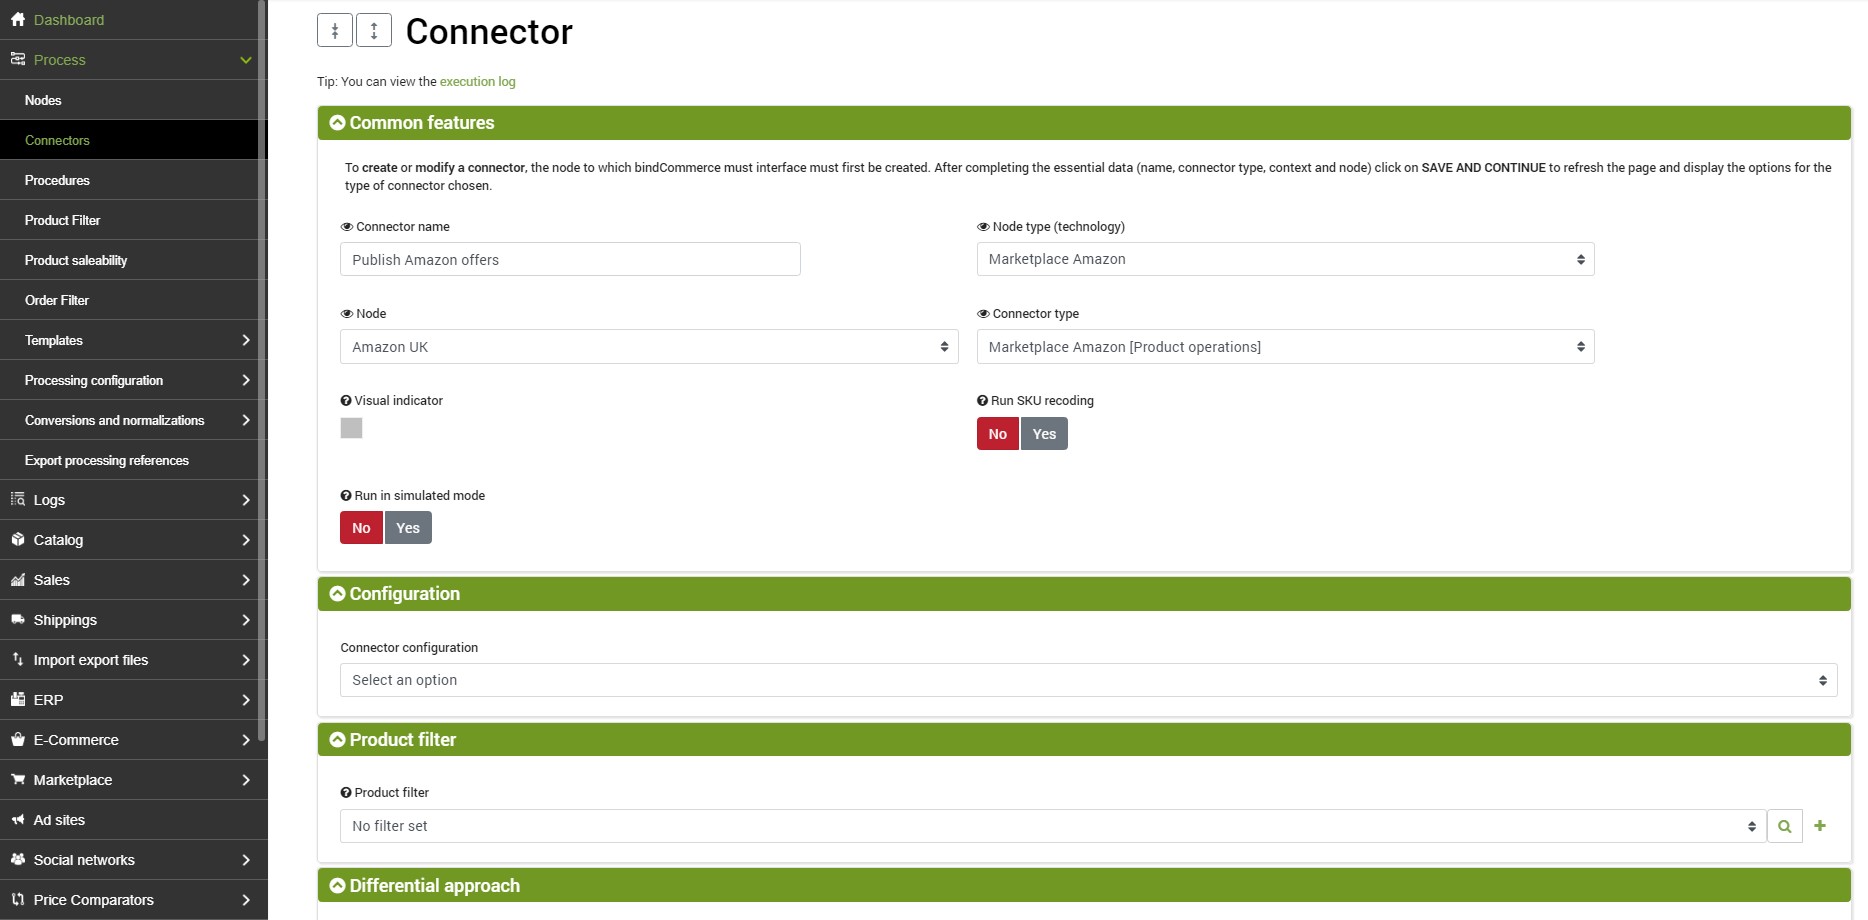
Task: Set Run SKU recoding to Yes
Action: tap(1044, 434)
